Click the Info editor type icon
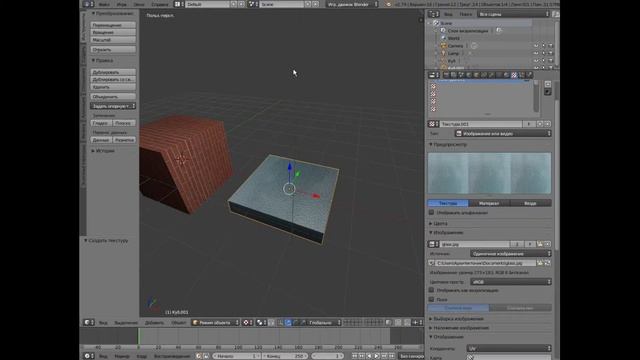 pyautogui.click(x=89, y=4)
